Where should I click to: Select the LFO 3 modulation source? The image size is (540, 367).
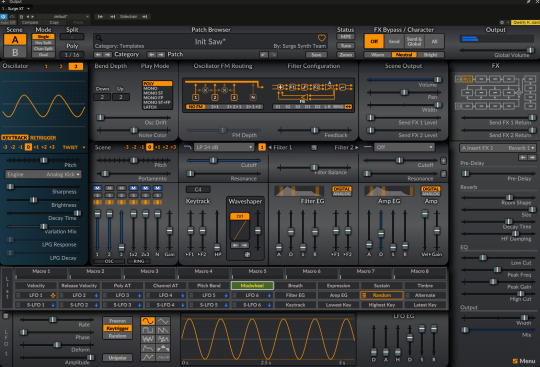coord(122,295)
